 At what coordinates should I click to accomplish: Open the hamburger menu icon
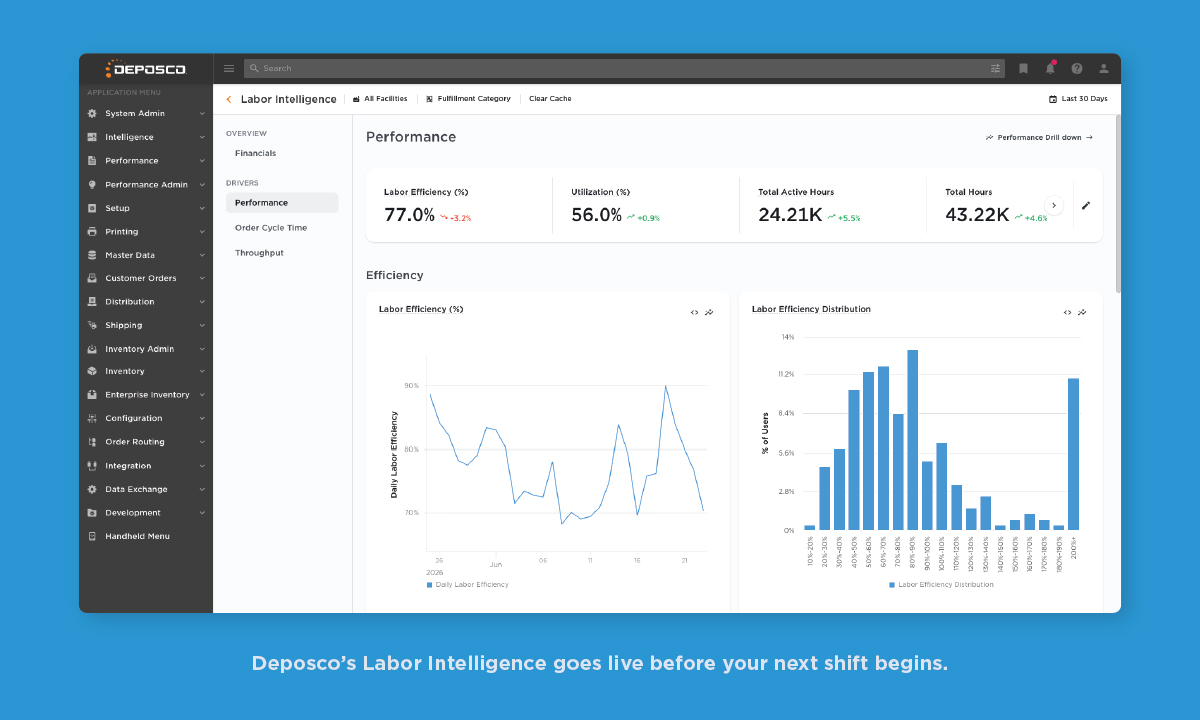pos(229,69)
